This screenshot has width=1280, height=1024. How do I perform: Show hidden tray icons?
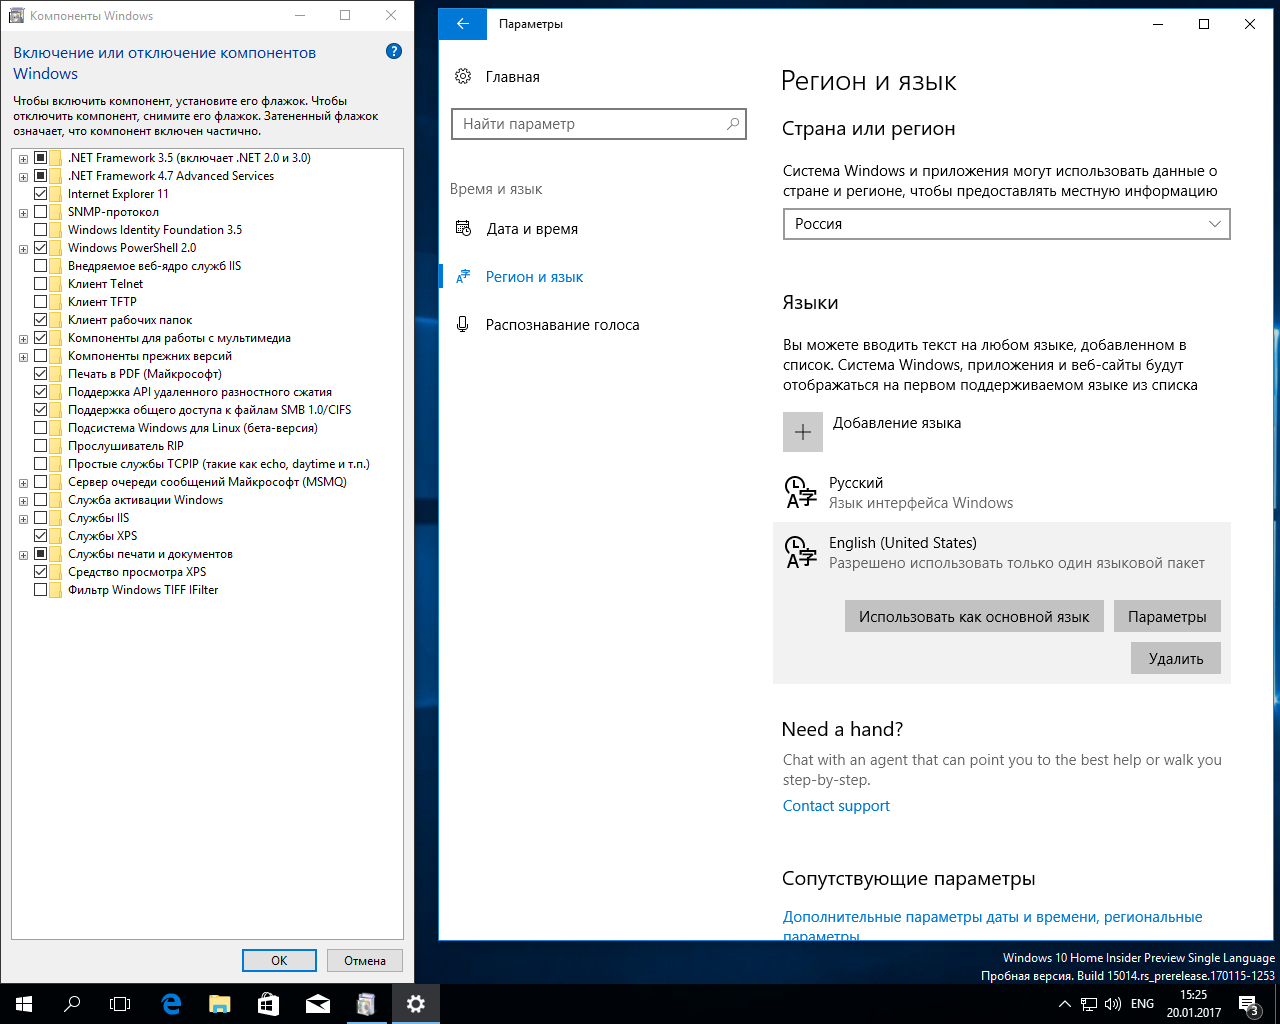coord(1065,1004)
